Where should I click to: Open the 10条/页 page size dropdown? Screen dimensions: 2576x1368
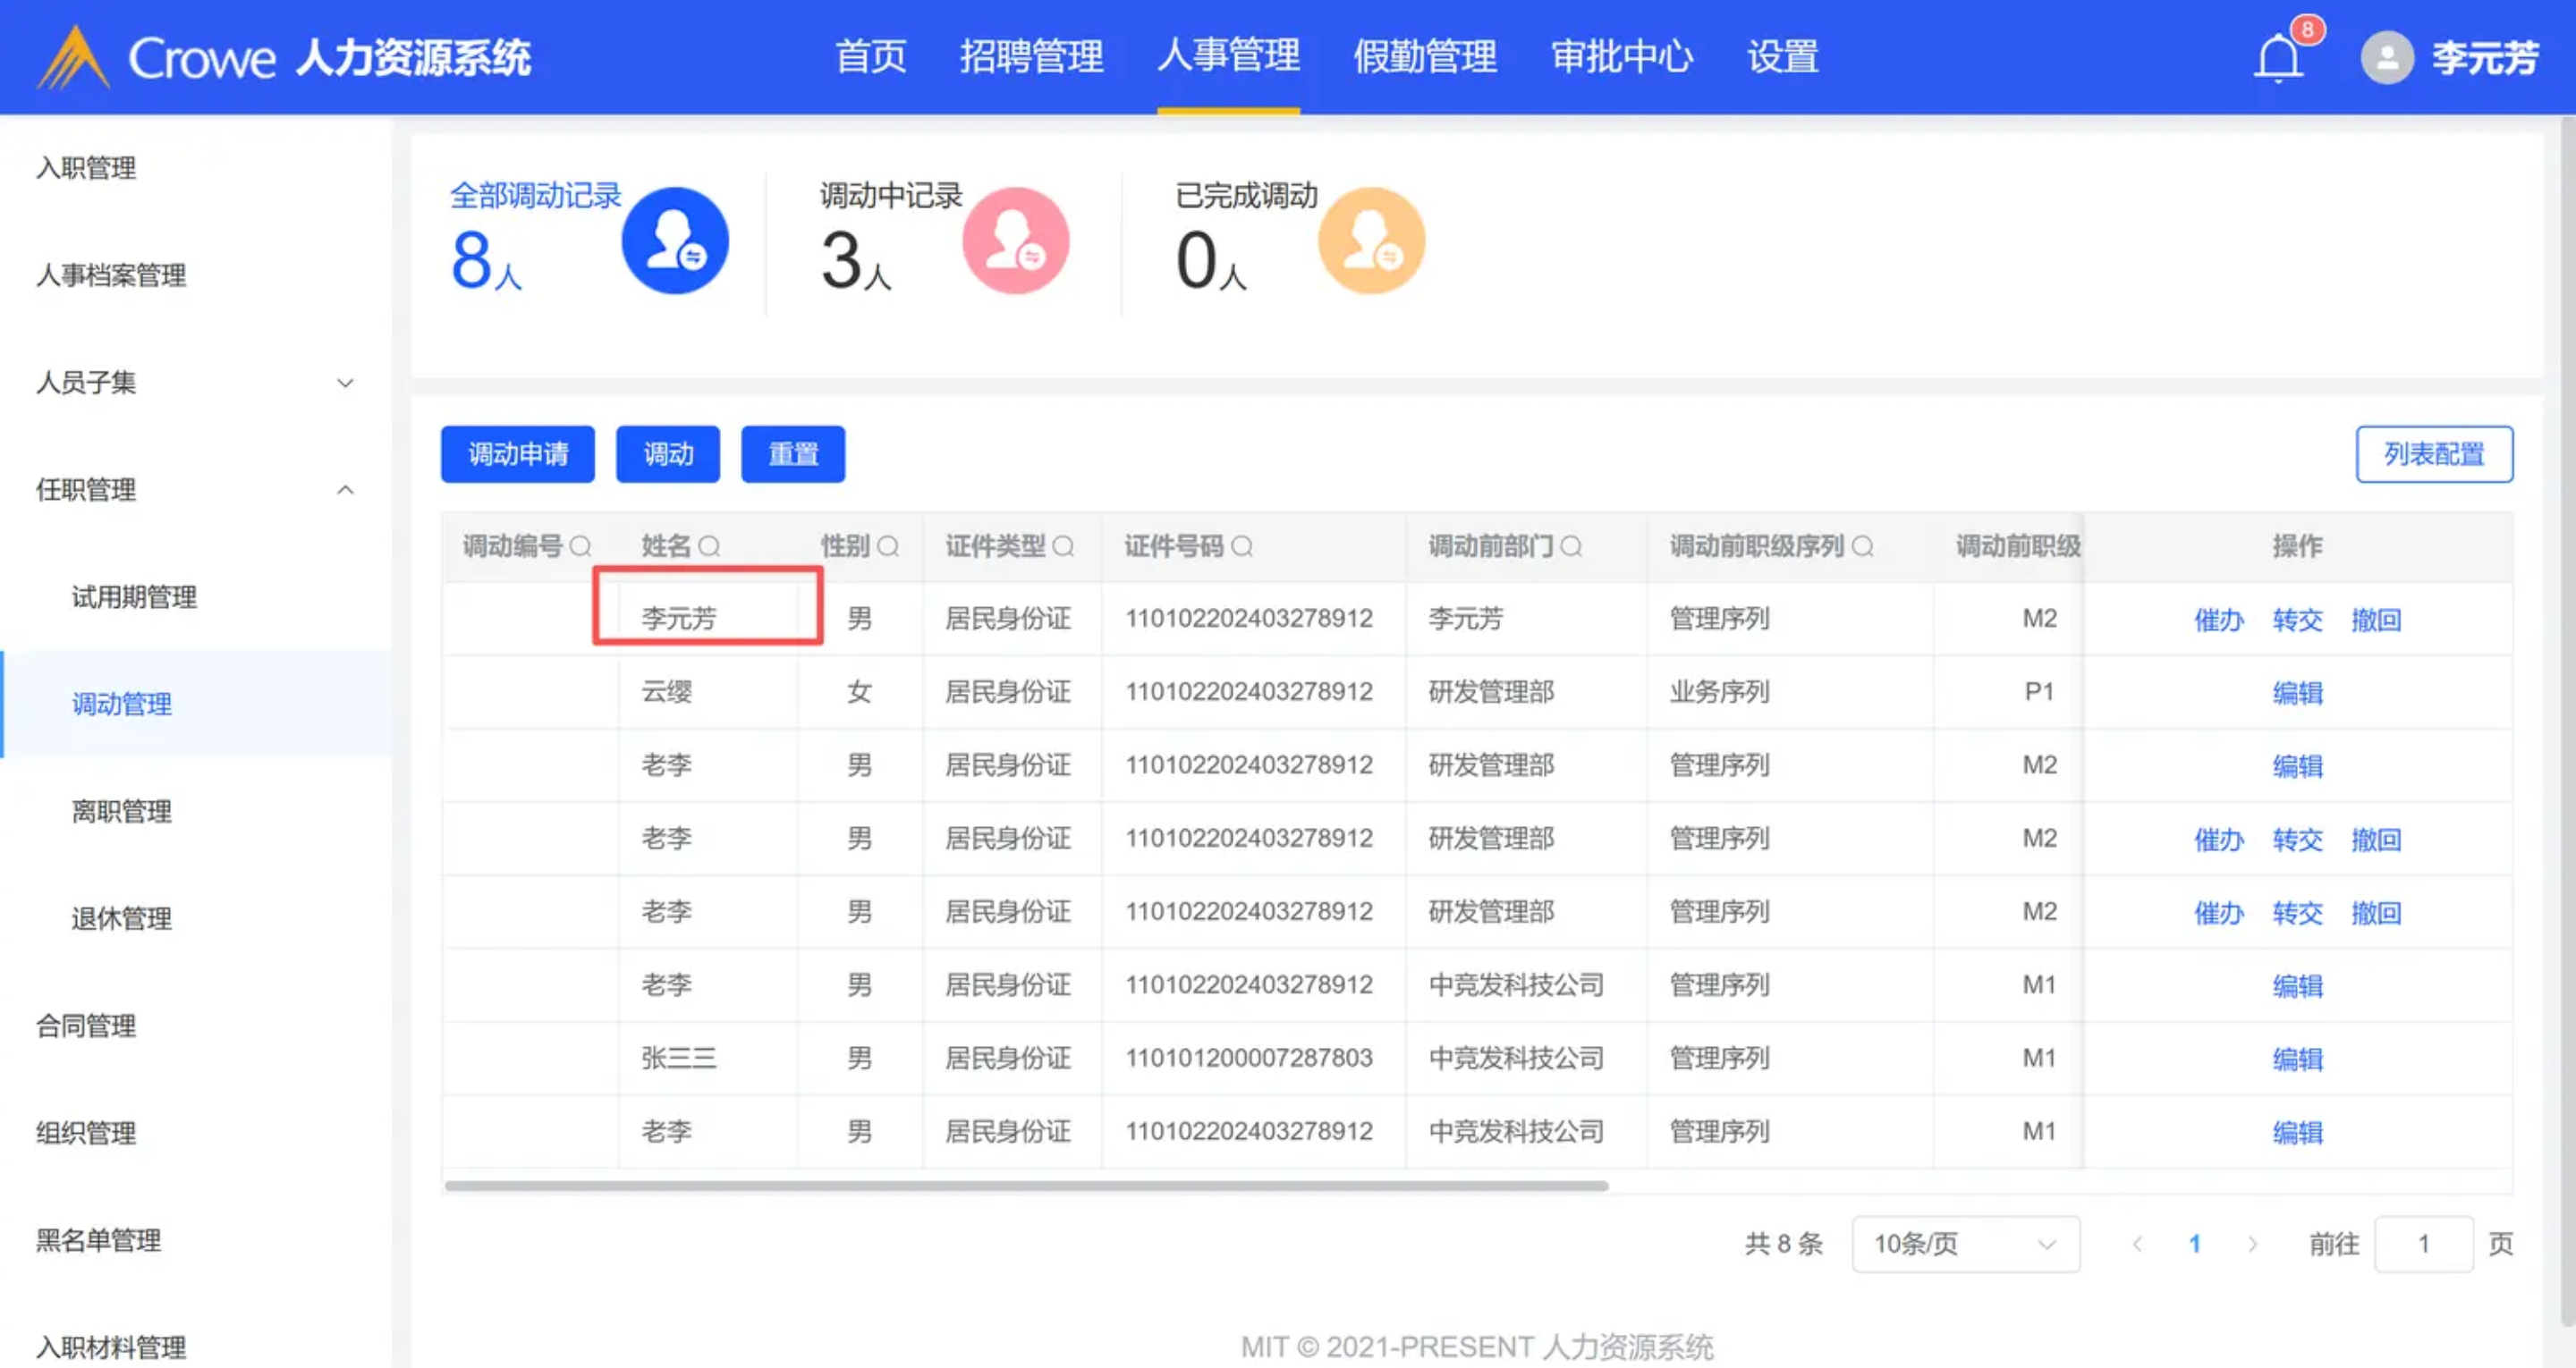(x=1965, y=1244)
